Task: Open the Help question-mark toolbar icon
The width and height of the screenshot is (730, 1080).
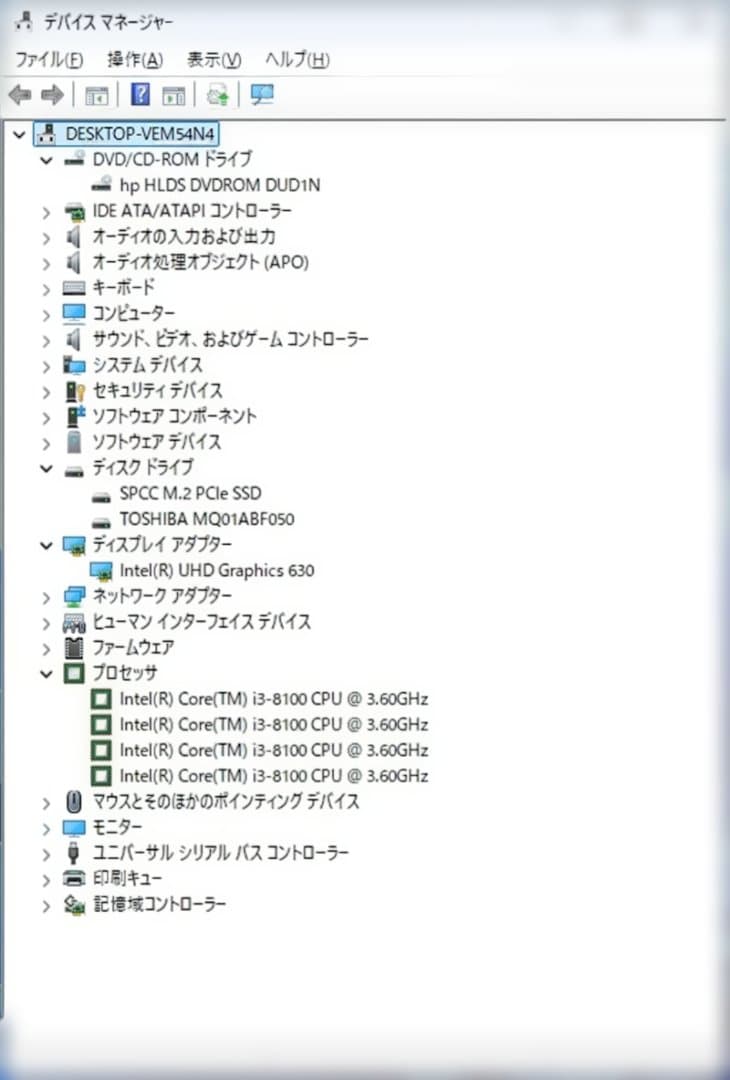Action: tap(140, 94)
